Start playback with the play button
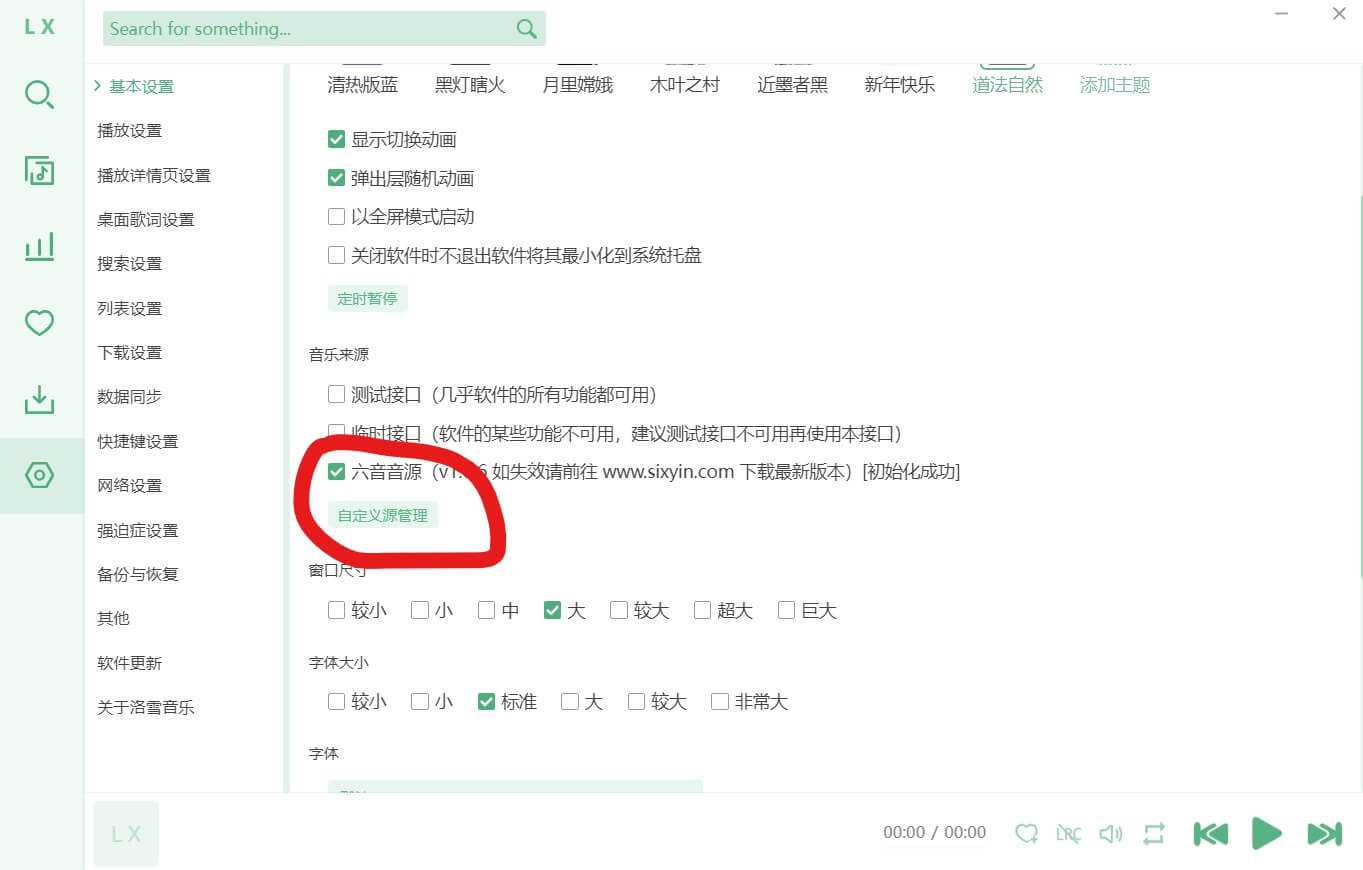The width and height of the screenshot is (1363, 870). coord(1267,833)
